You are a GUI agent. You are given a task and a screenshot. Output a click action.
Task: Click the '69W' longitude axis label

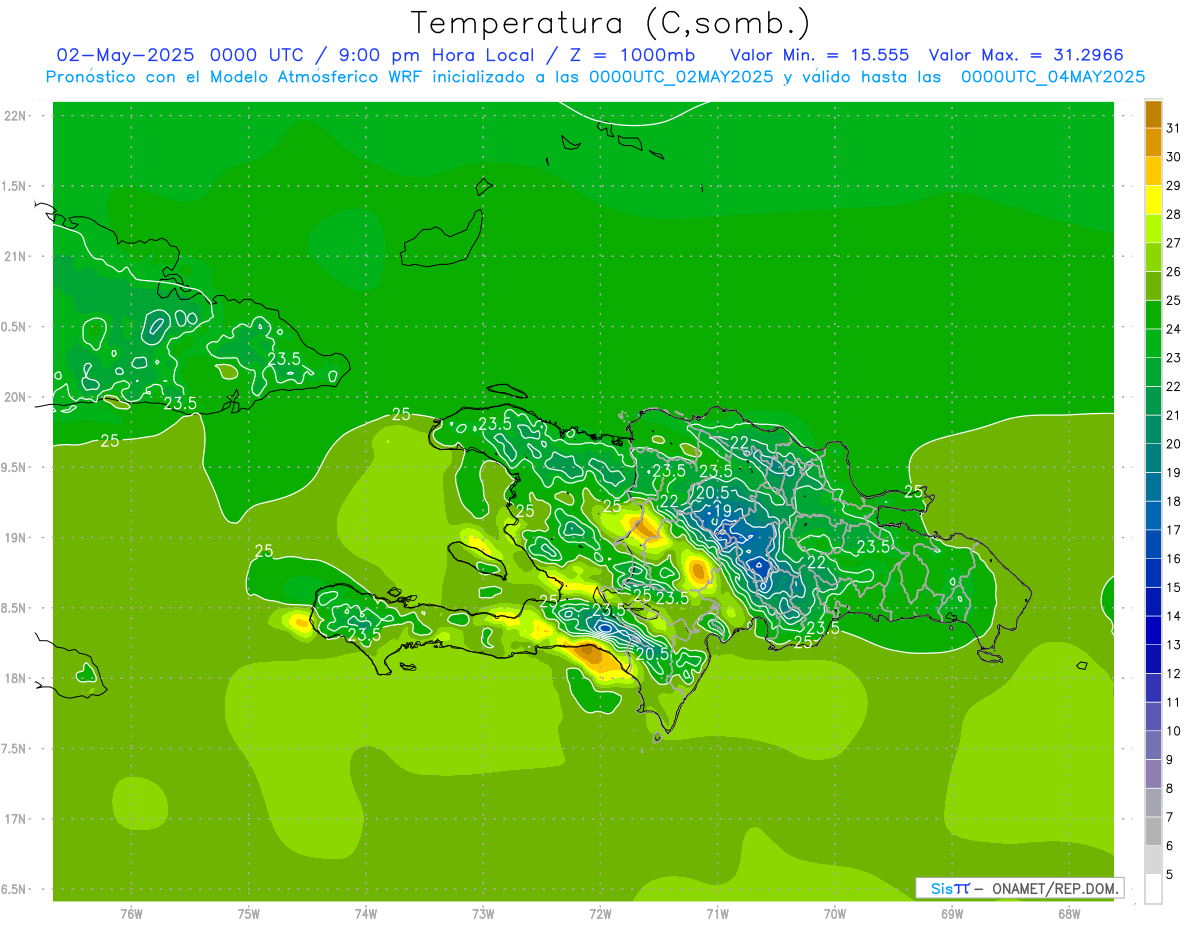click(x=952, y=913)
